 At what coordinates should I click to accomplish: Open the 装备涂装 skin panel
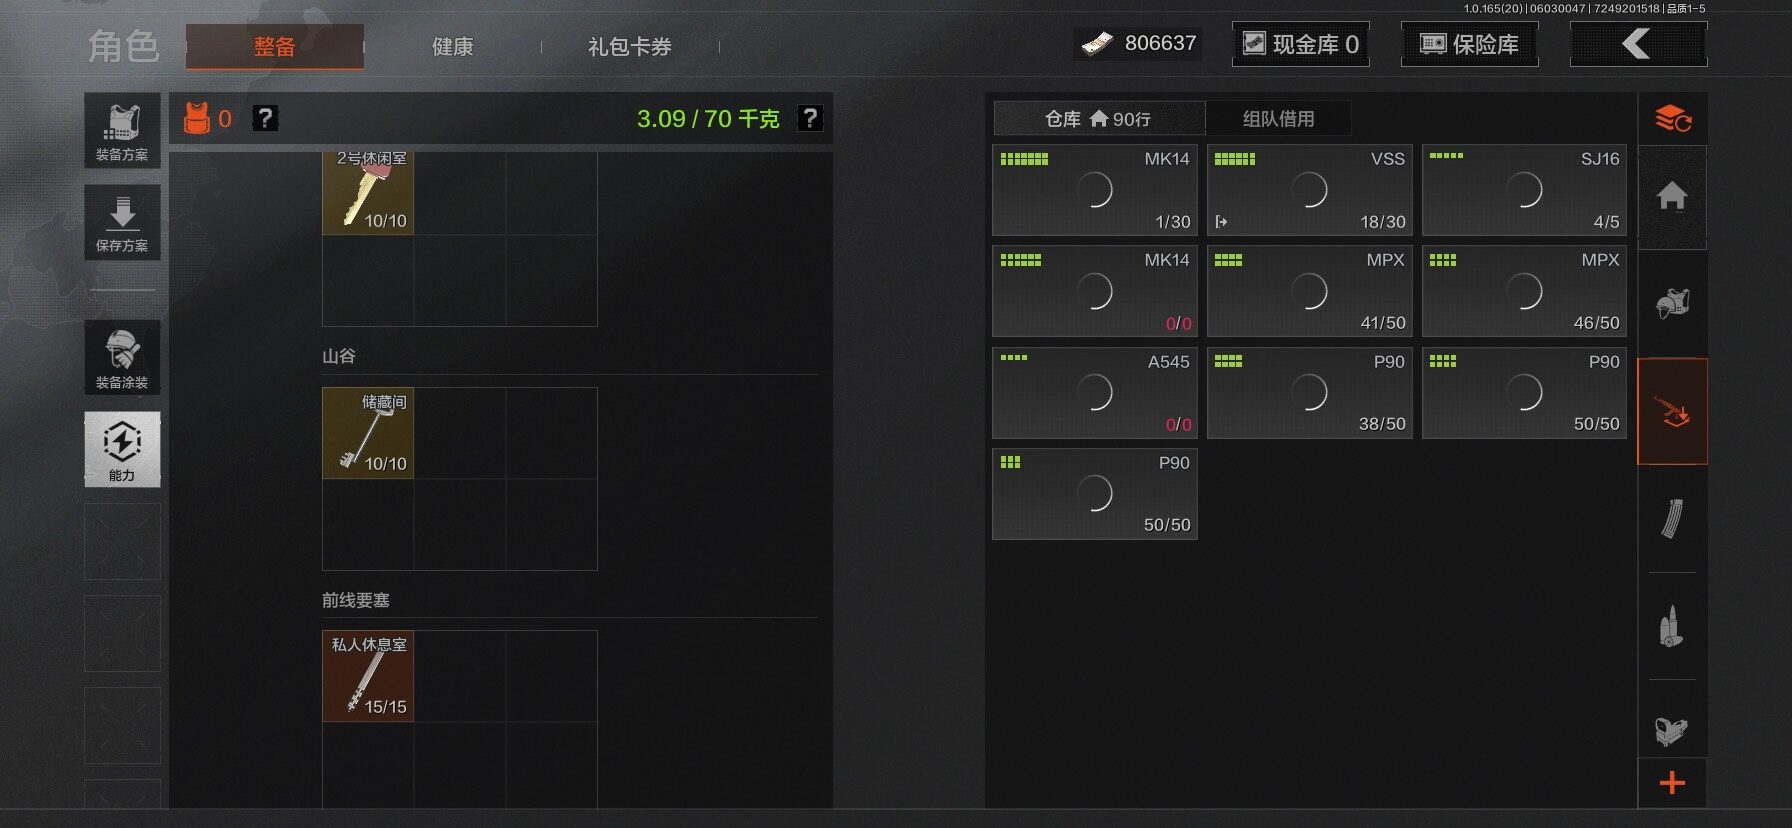point(122,357)
